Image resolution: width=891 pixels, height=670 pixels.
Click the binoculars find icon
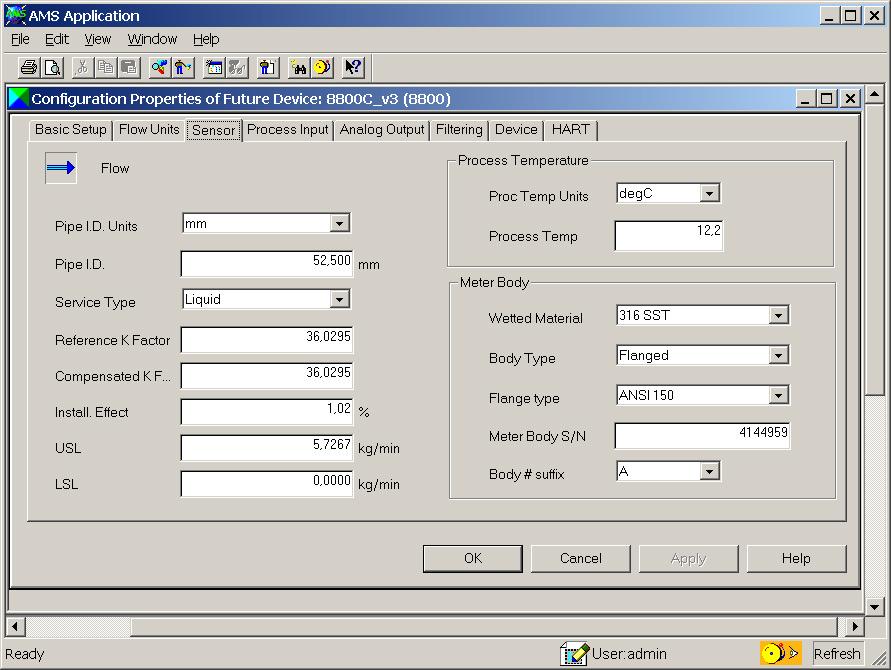coord(298,68)
